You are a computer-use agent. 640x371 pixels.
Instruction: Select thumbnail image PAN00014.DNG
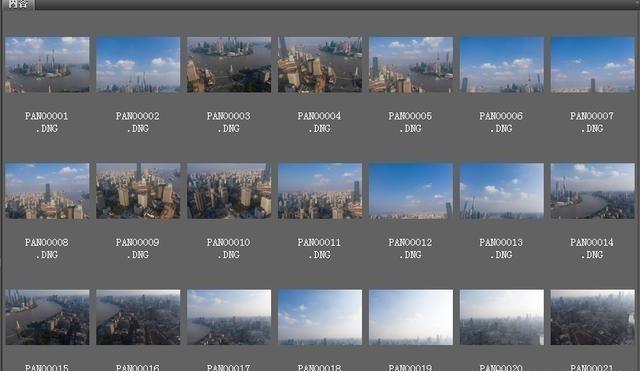(x=593, y=191)
